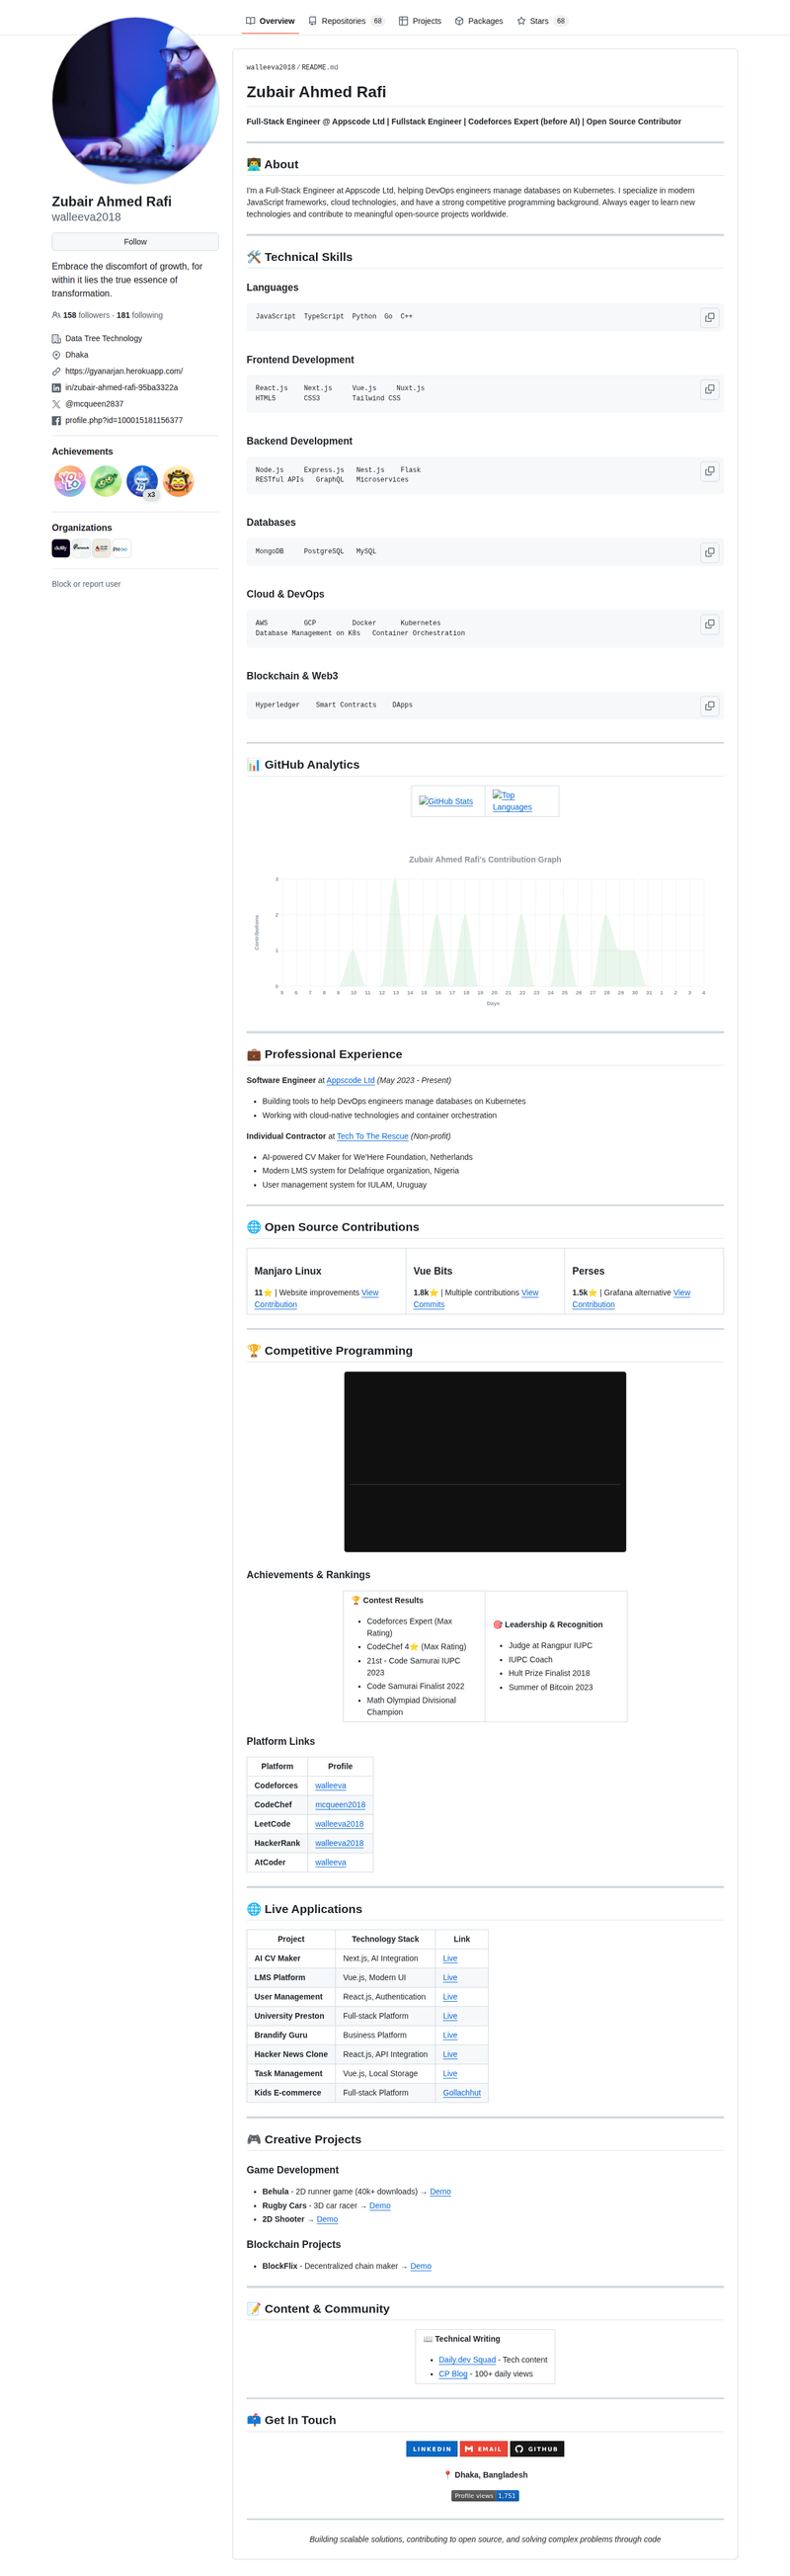The image size is (790, 2576).
Task: Open the Appscode Ltd link
Action: 350,1080
